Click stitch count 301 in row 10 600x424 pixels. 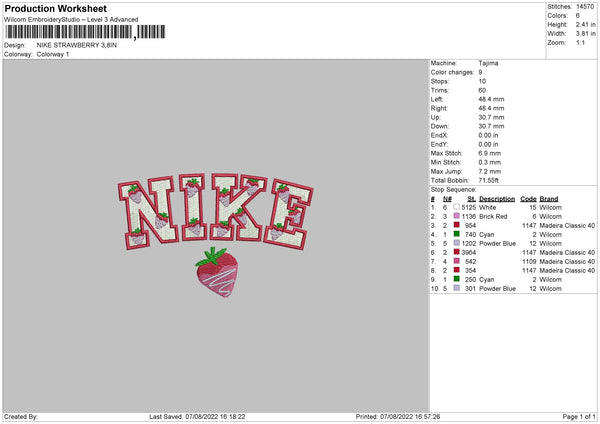point(470,288)
